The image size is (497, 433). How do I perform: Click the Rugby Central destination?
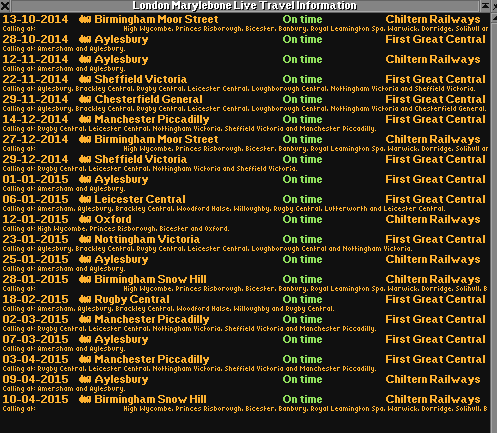click(132, 299)
